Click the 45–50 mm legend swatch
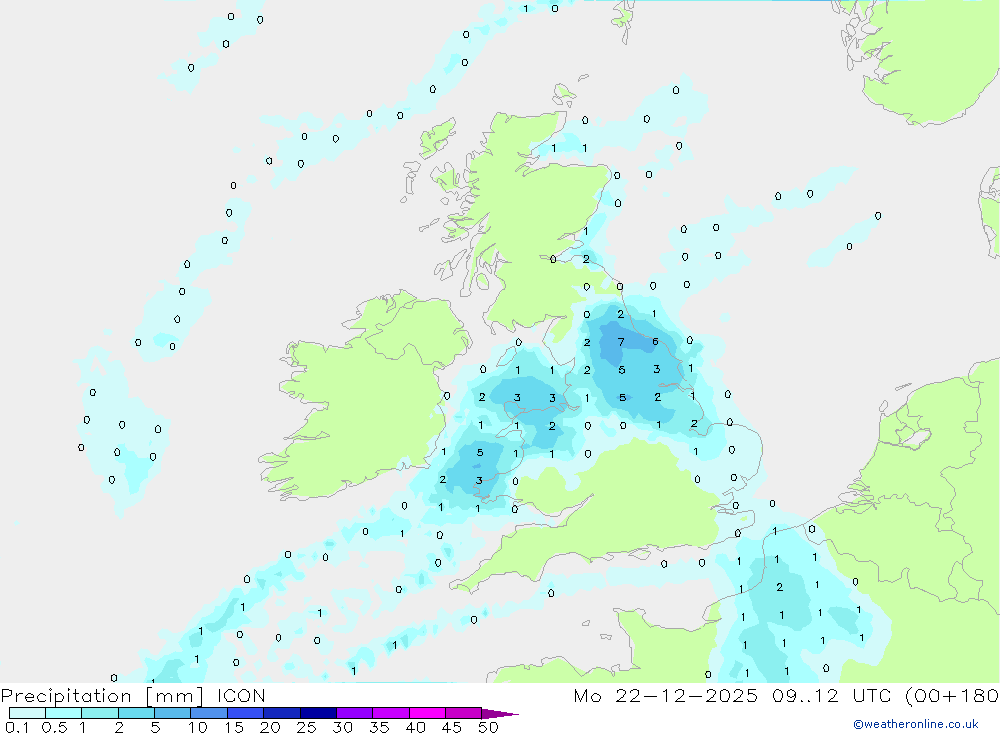1000x733 pixels. pos(464,713)
